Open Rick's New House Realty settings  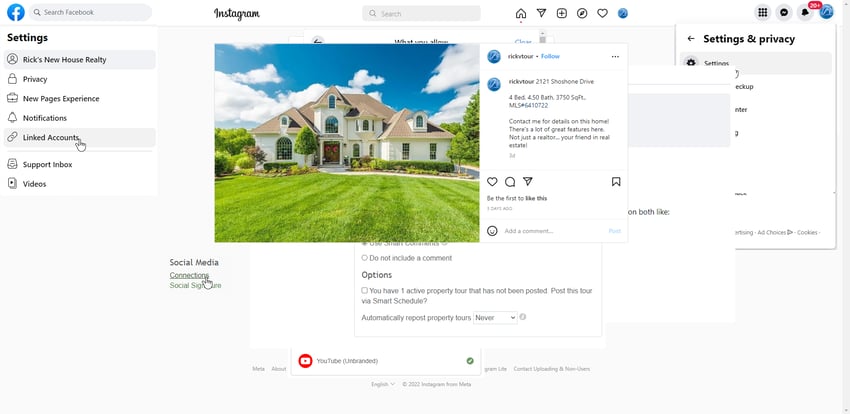[x=80, y=60]
